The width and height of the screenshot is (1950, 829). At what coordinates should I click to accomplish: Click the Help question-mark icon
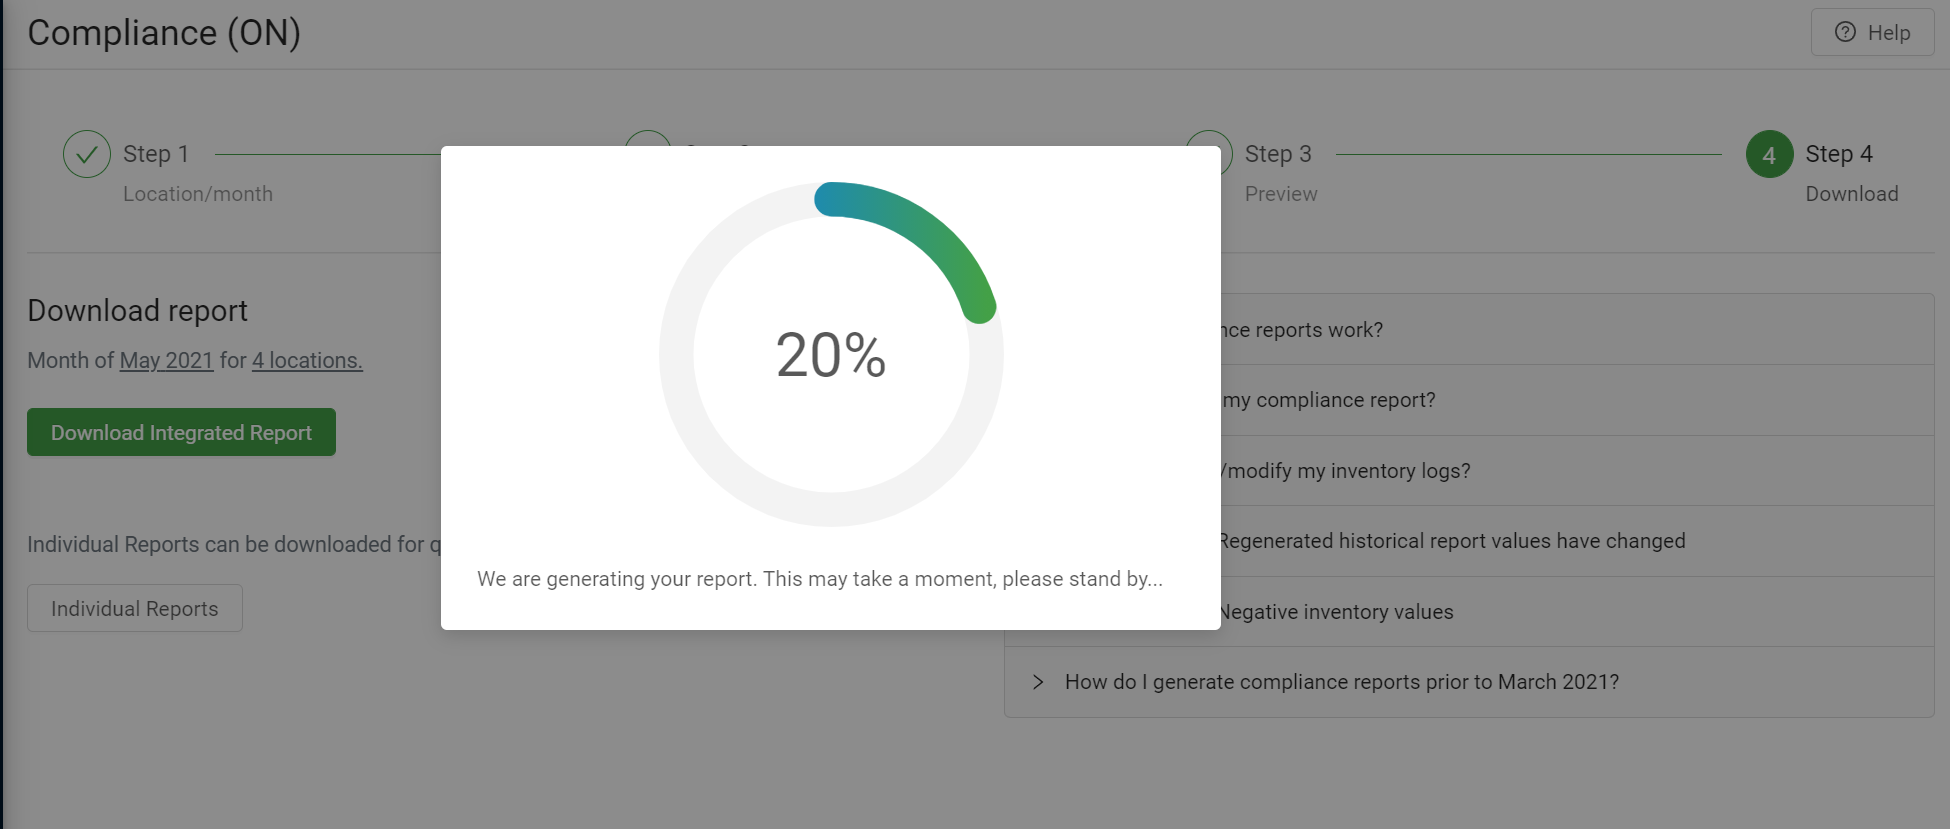coord(1845,32)
